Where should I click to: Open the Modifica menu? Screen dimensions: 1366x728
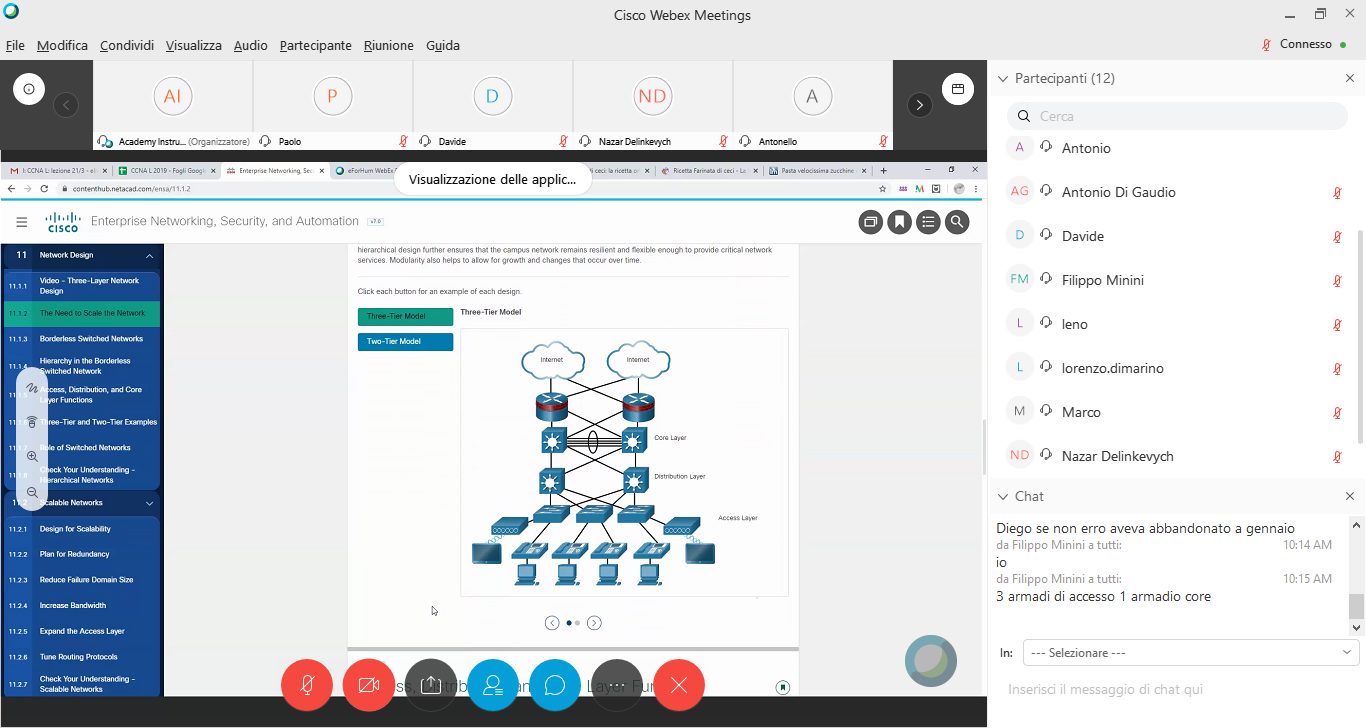click(62, 45)
